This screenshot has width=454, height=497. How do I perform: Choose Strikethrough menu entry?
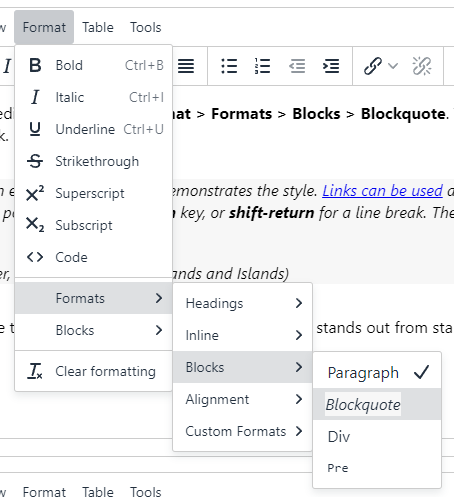(94, 161)
